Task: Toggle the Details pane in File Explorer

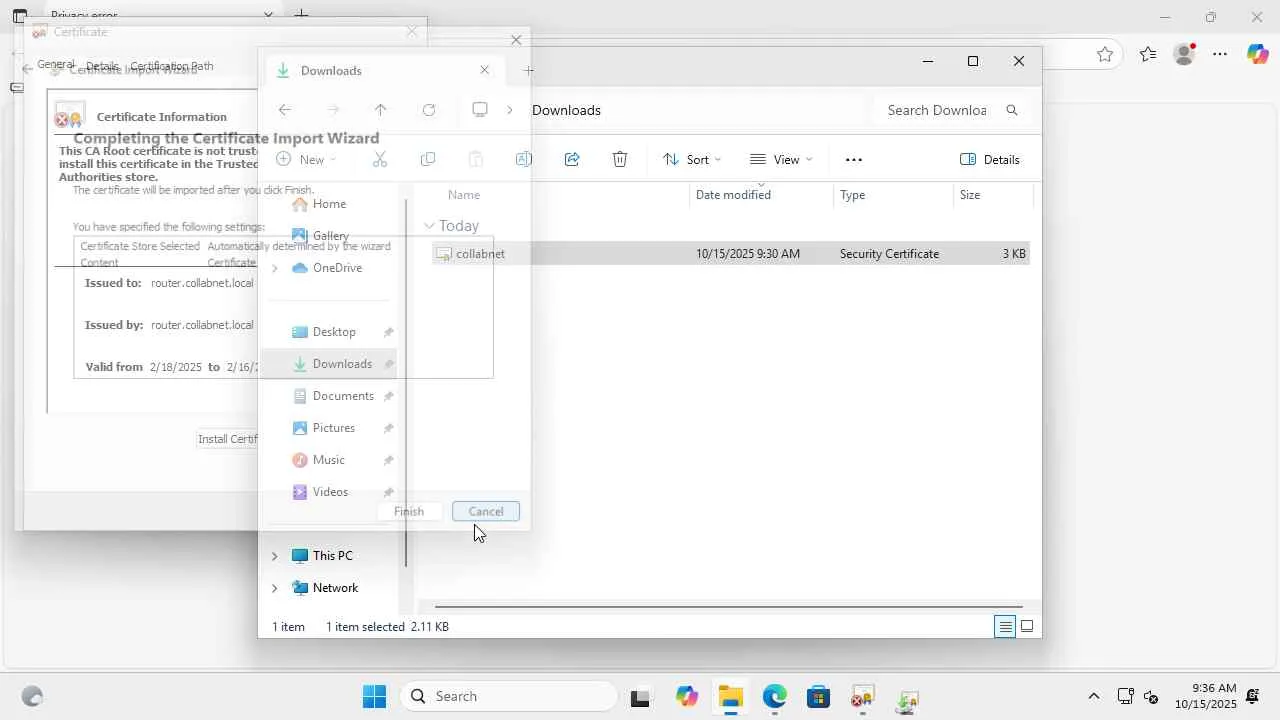Action: pyautogui.click(x=990, y=159)
